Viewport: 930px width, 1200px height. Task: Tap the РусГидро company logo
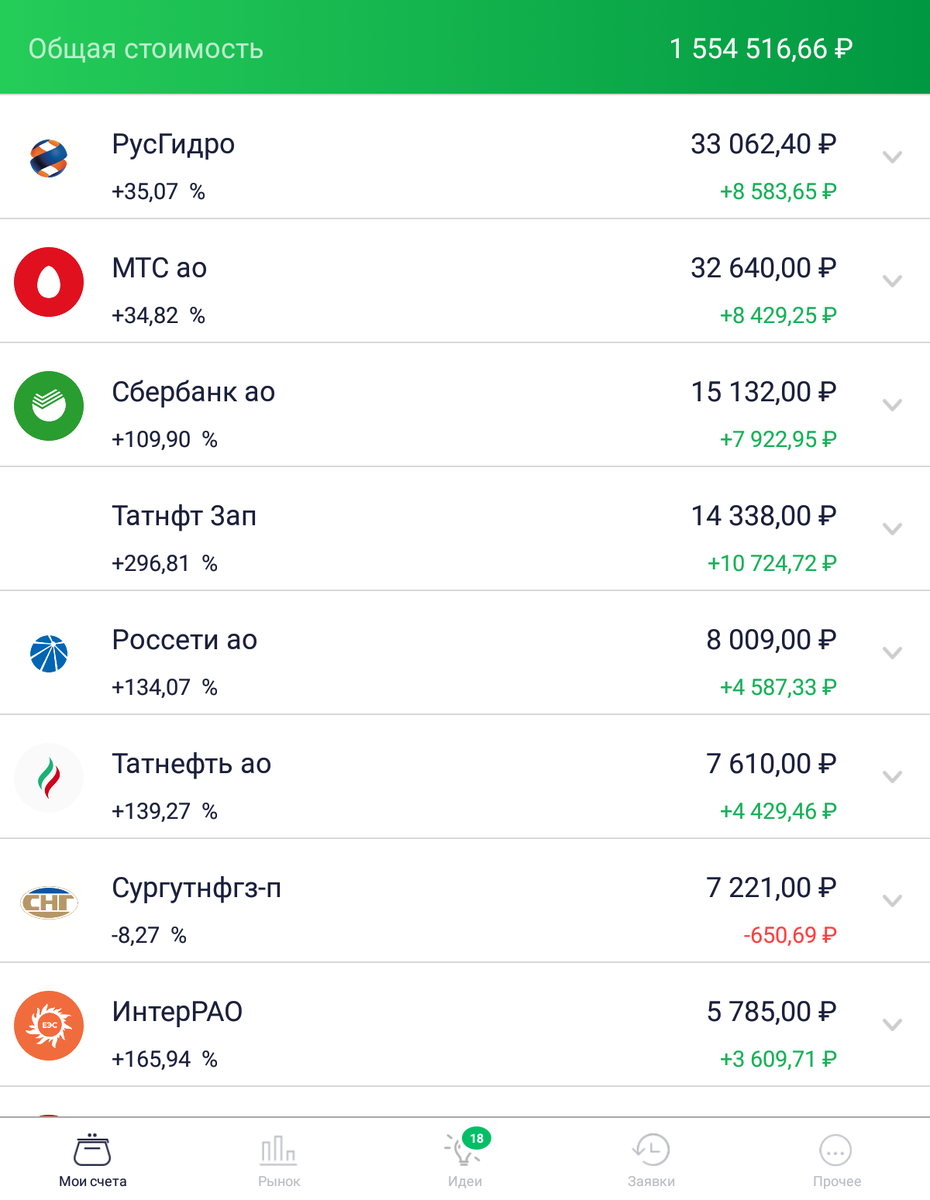pos(48,158)
